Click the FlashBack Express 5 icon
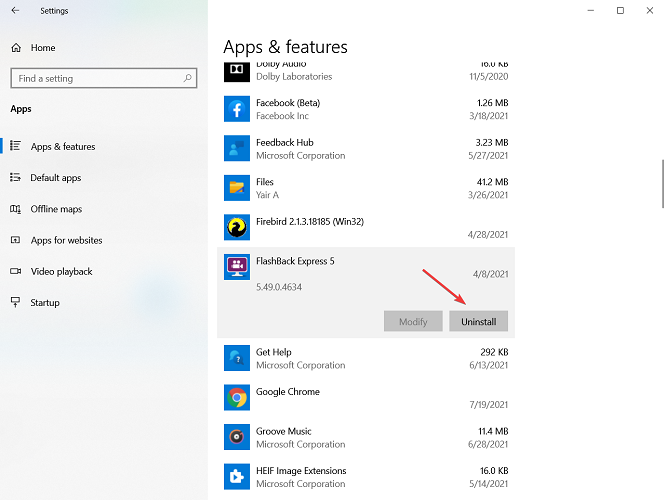 tap(237, 267)
